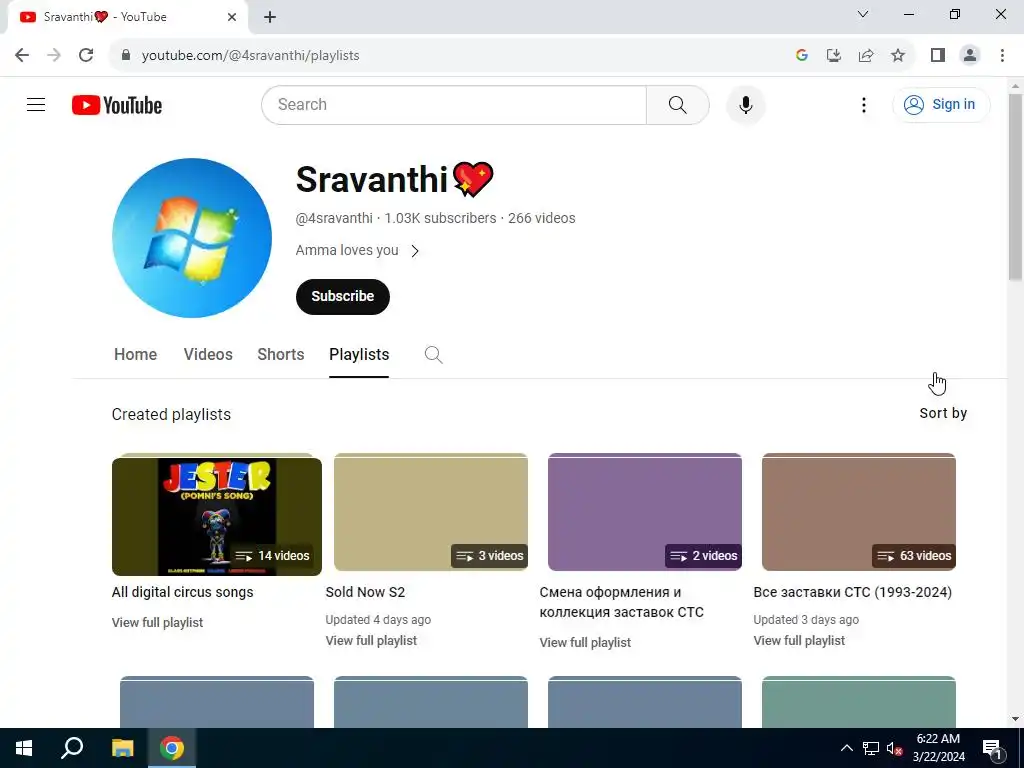Switch to the Shorts tab
1024x768 pixels.
(280, 354)
